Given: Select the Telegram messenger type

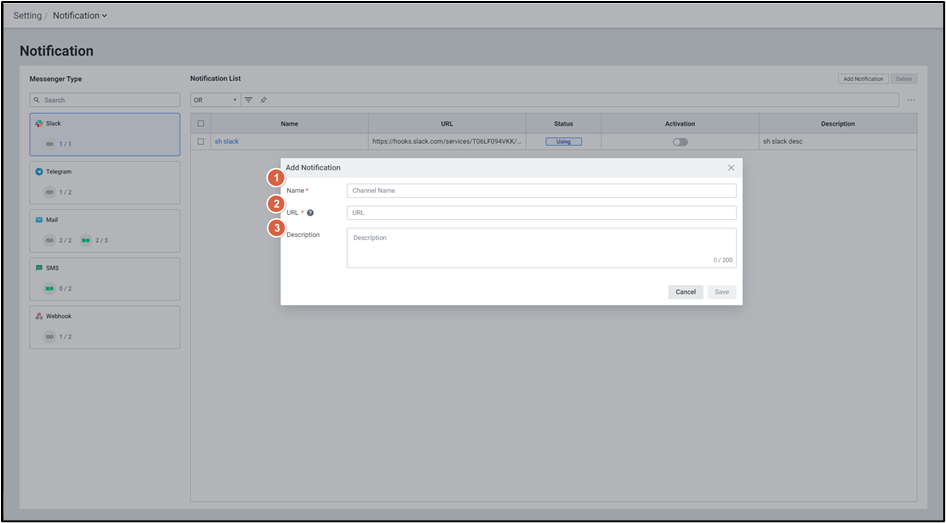Looking at the screenshot, I should click(x=105, y=183).
